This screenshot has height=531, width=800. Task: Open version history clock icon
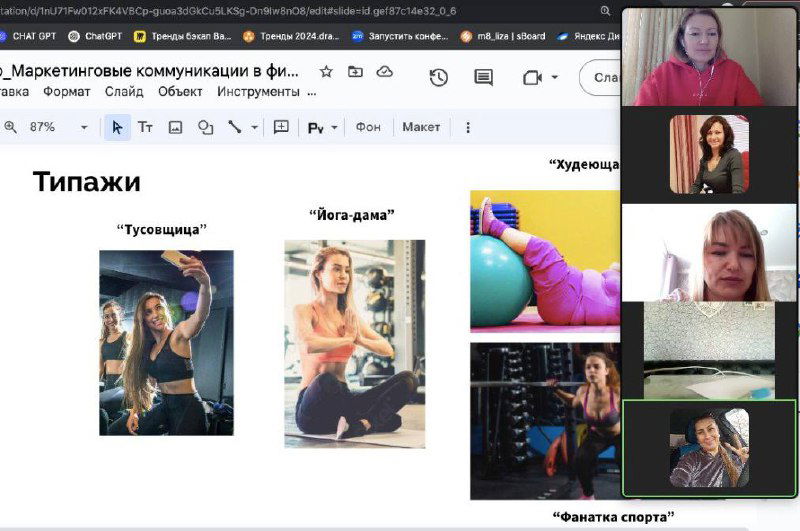438,78
